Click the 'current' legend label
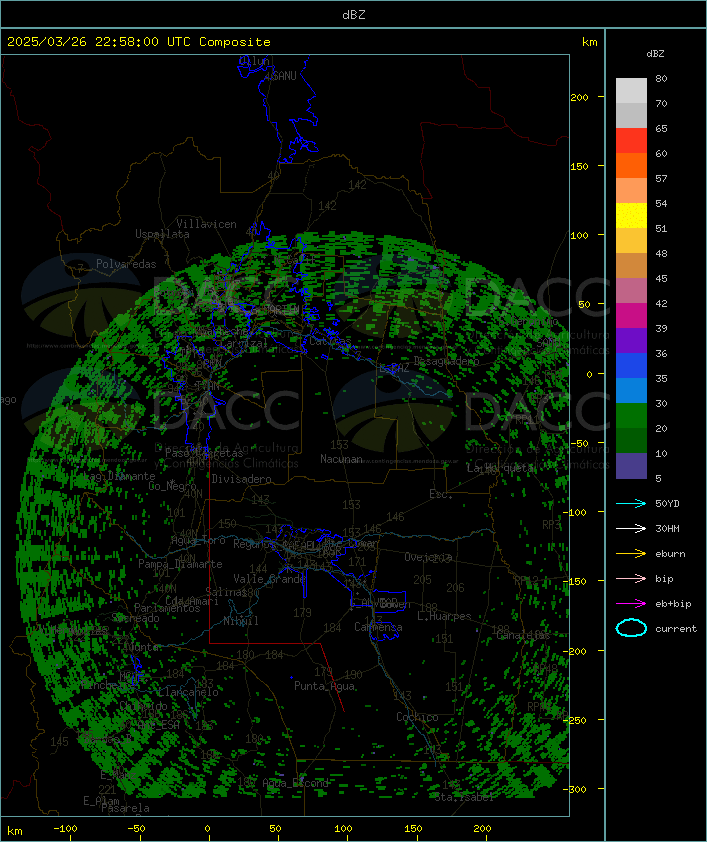The width and height of the screenshot is (707, 842). (x=676, y=628)
